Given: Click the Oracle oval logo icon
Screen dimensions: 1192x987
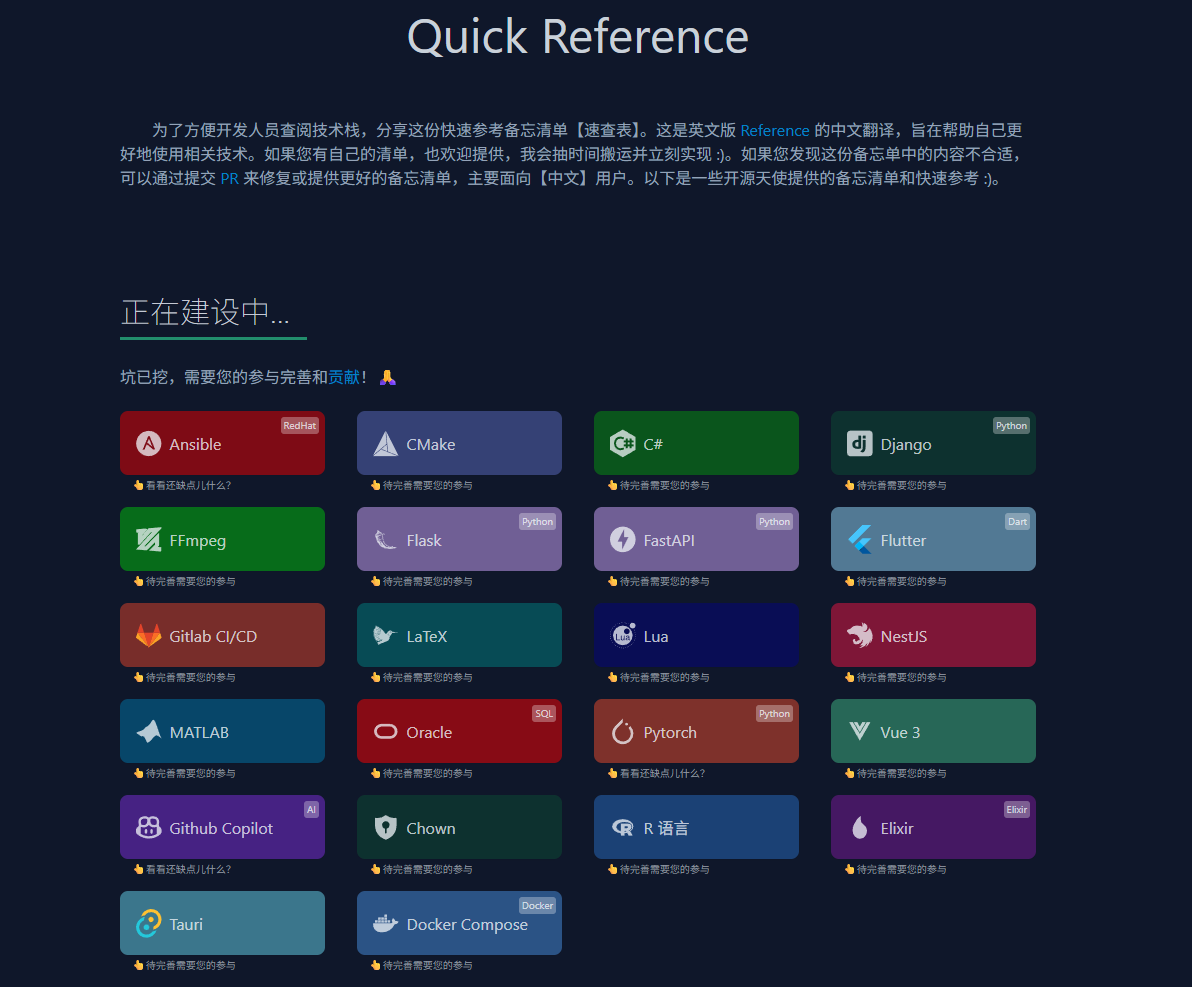Looking at the screenshot, I should point(385,731).
